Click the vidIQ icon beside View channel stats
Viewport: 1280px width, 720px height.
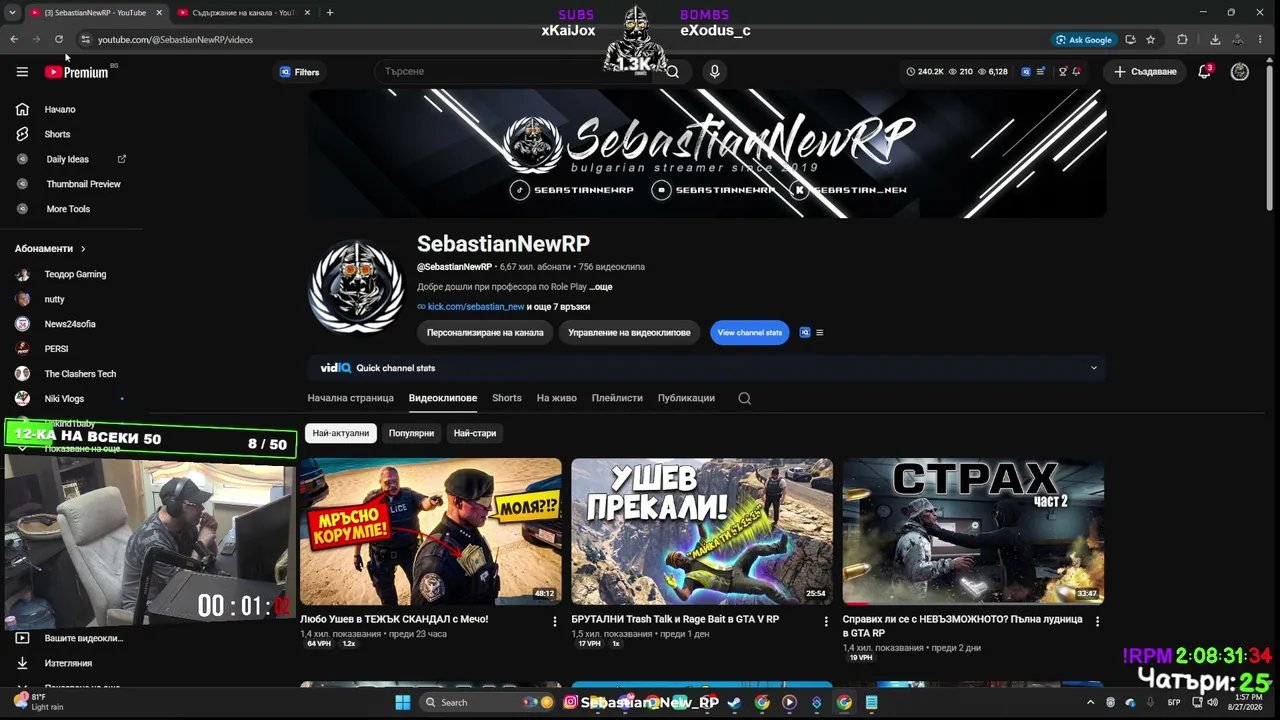(805, 333)
